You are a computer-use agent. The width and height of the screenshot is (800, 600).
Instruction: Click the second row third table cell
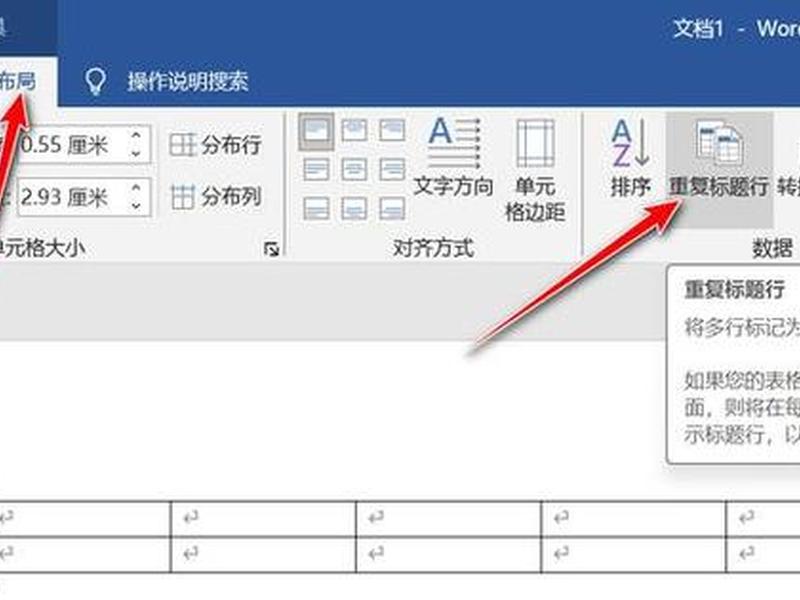[x=448, y=554]
